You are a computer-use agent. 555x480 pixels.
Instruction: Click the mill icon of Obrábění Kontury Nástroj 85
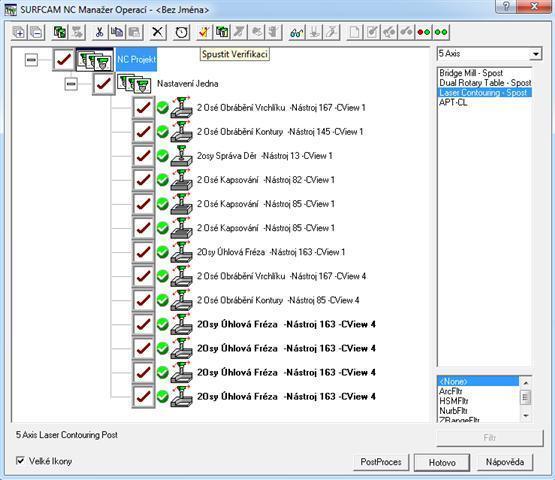181,300
